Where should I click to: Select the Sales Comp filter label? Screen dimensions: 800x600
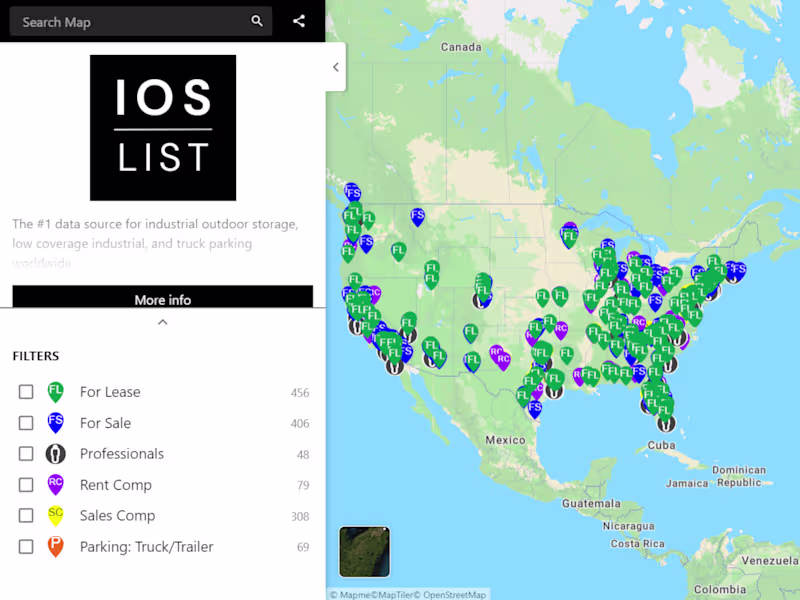click(x=117, y=516)
